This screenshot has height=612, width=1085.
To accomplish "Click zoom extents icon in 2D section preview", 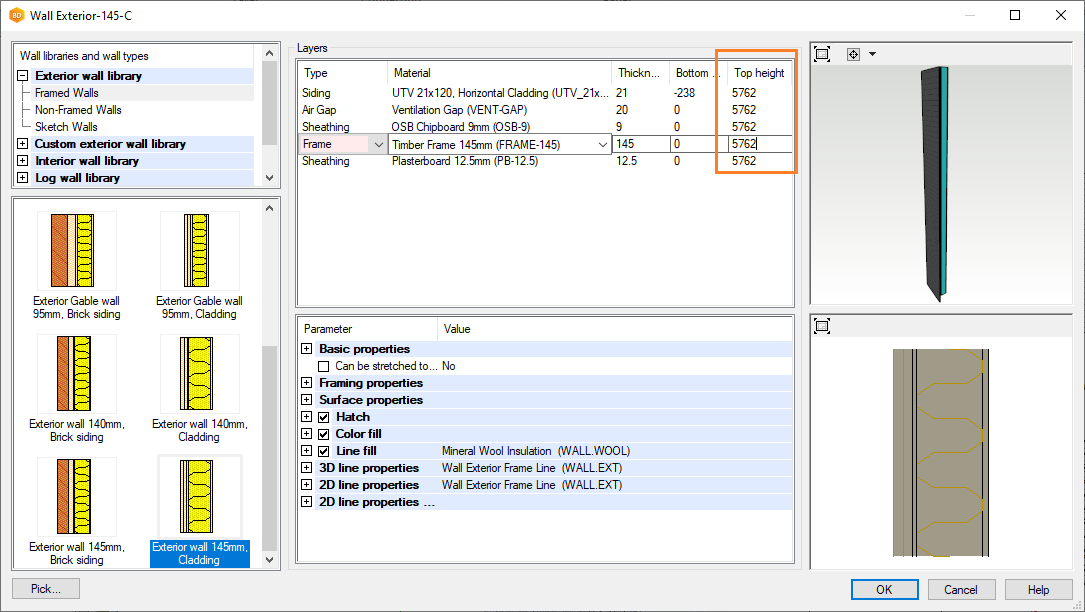I will point(822,326).
